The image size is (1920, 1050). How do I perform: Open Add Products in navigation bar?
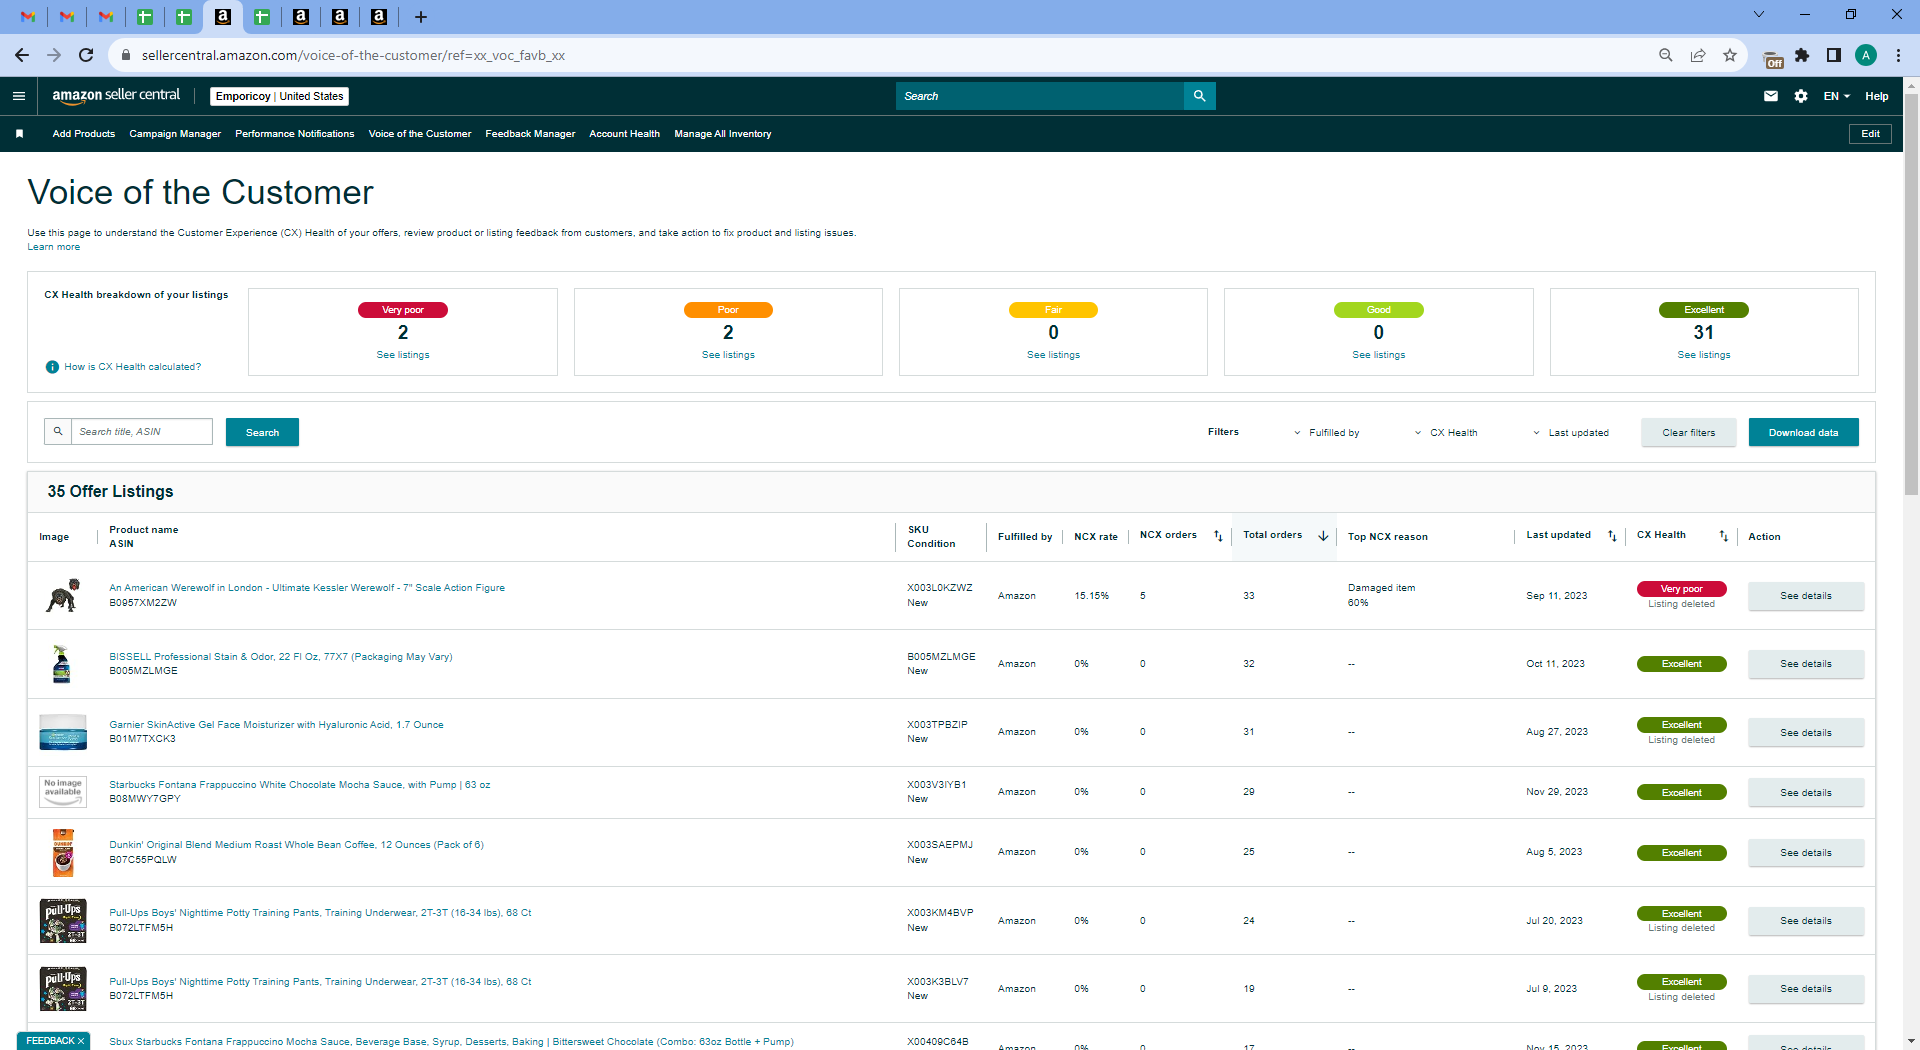pyautogui.click(x=84, y=134)
